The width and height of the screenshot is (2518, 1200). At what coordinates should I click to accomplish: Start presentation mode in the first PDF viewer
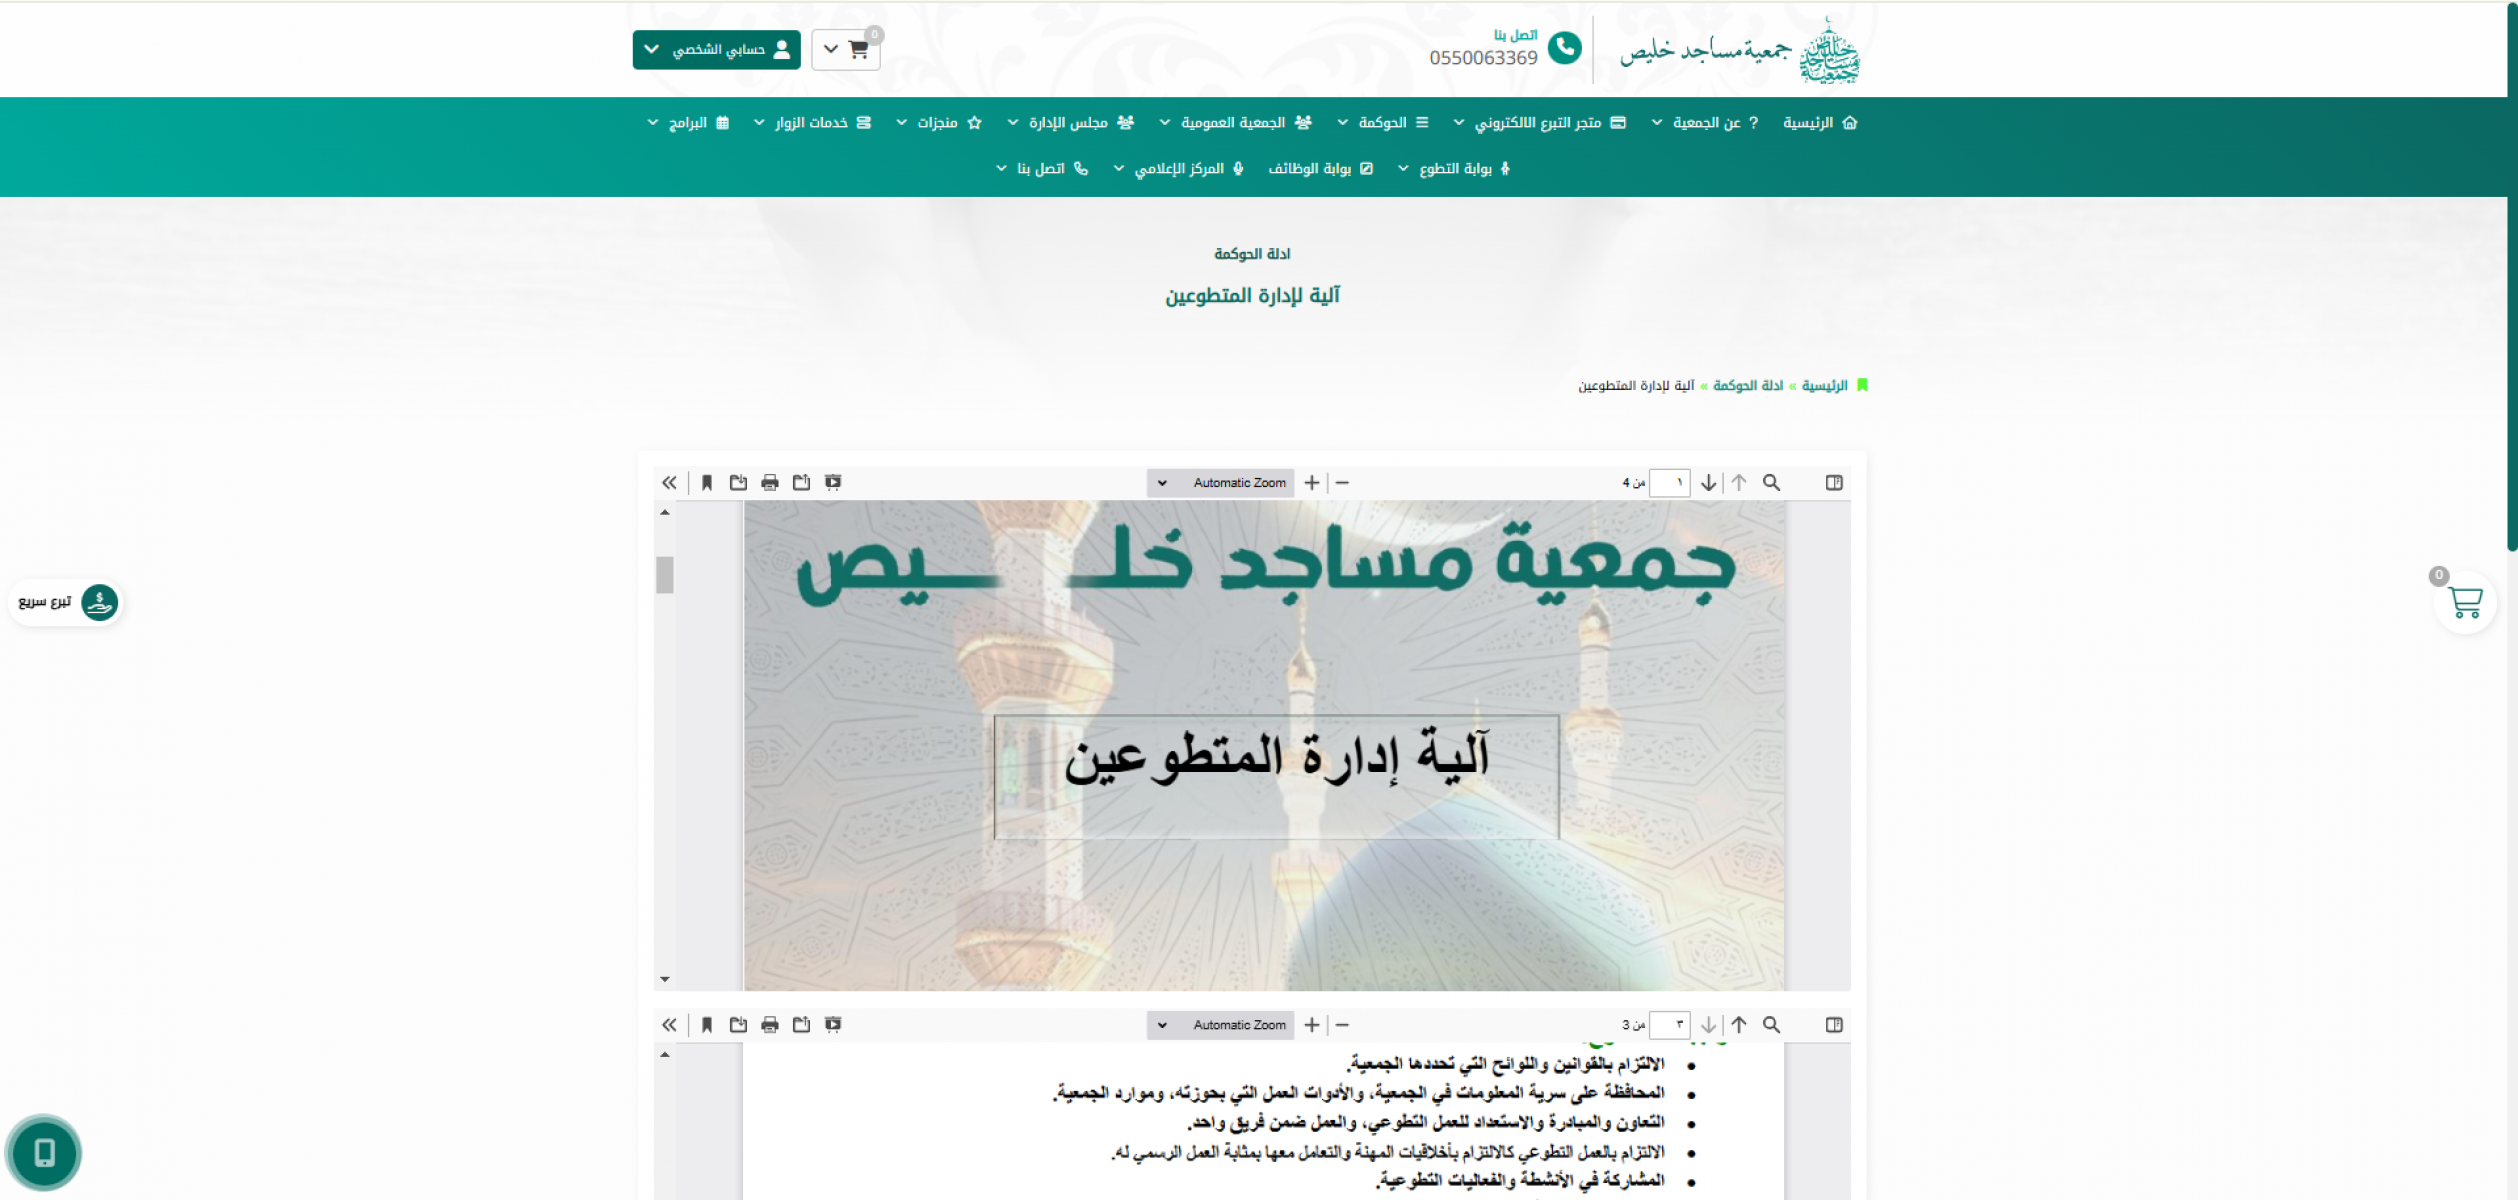(x=833, y=483)
